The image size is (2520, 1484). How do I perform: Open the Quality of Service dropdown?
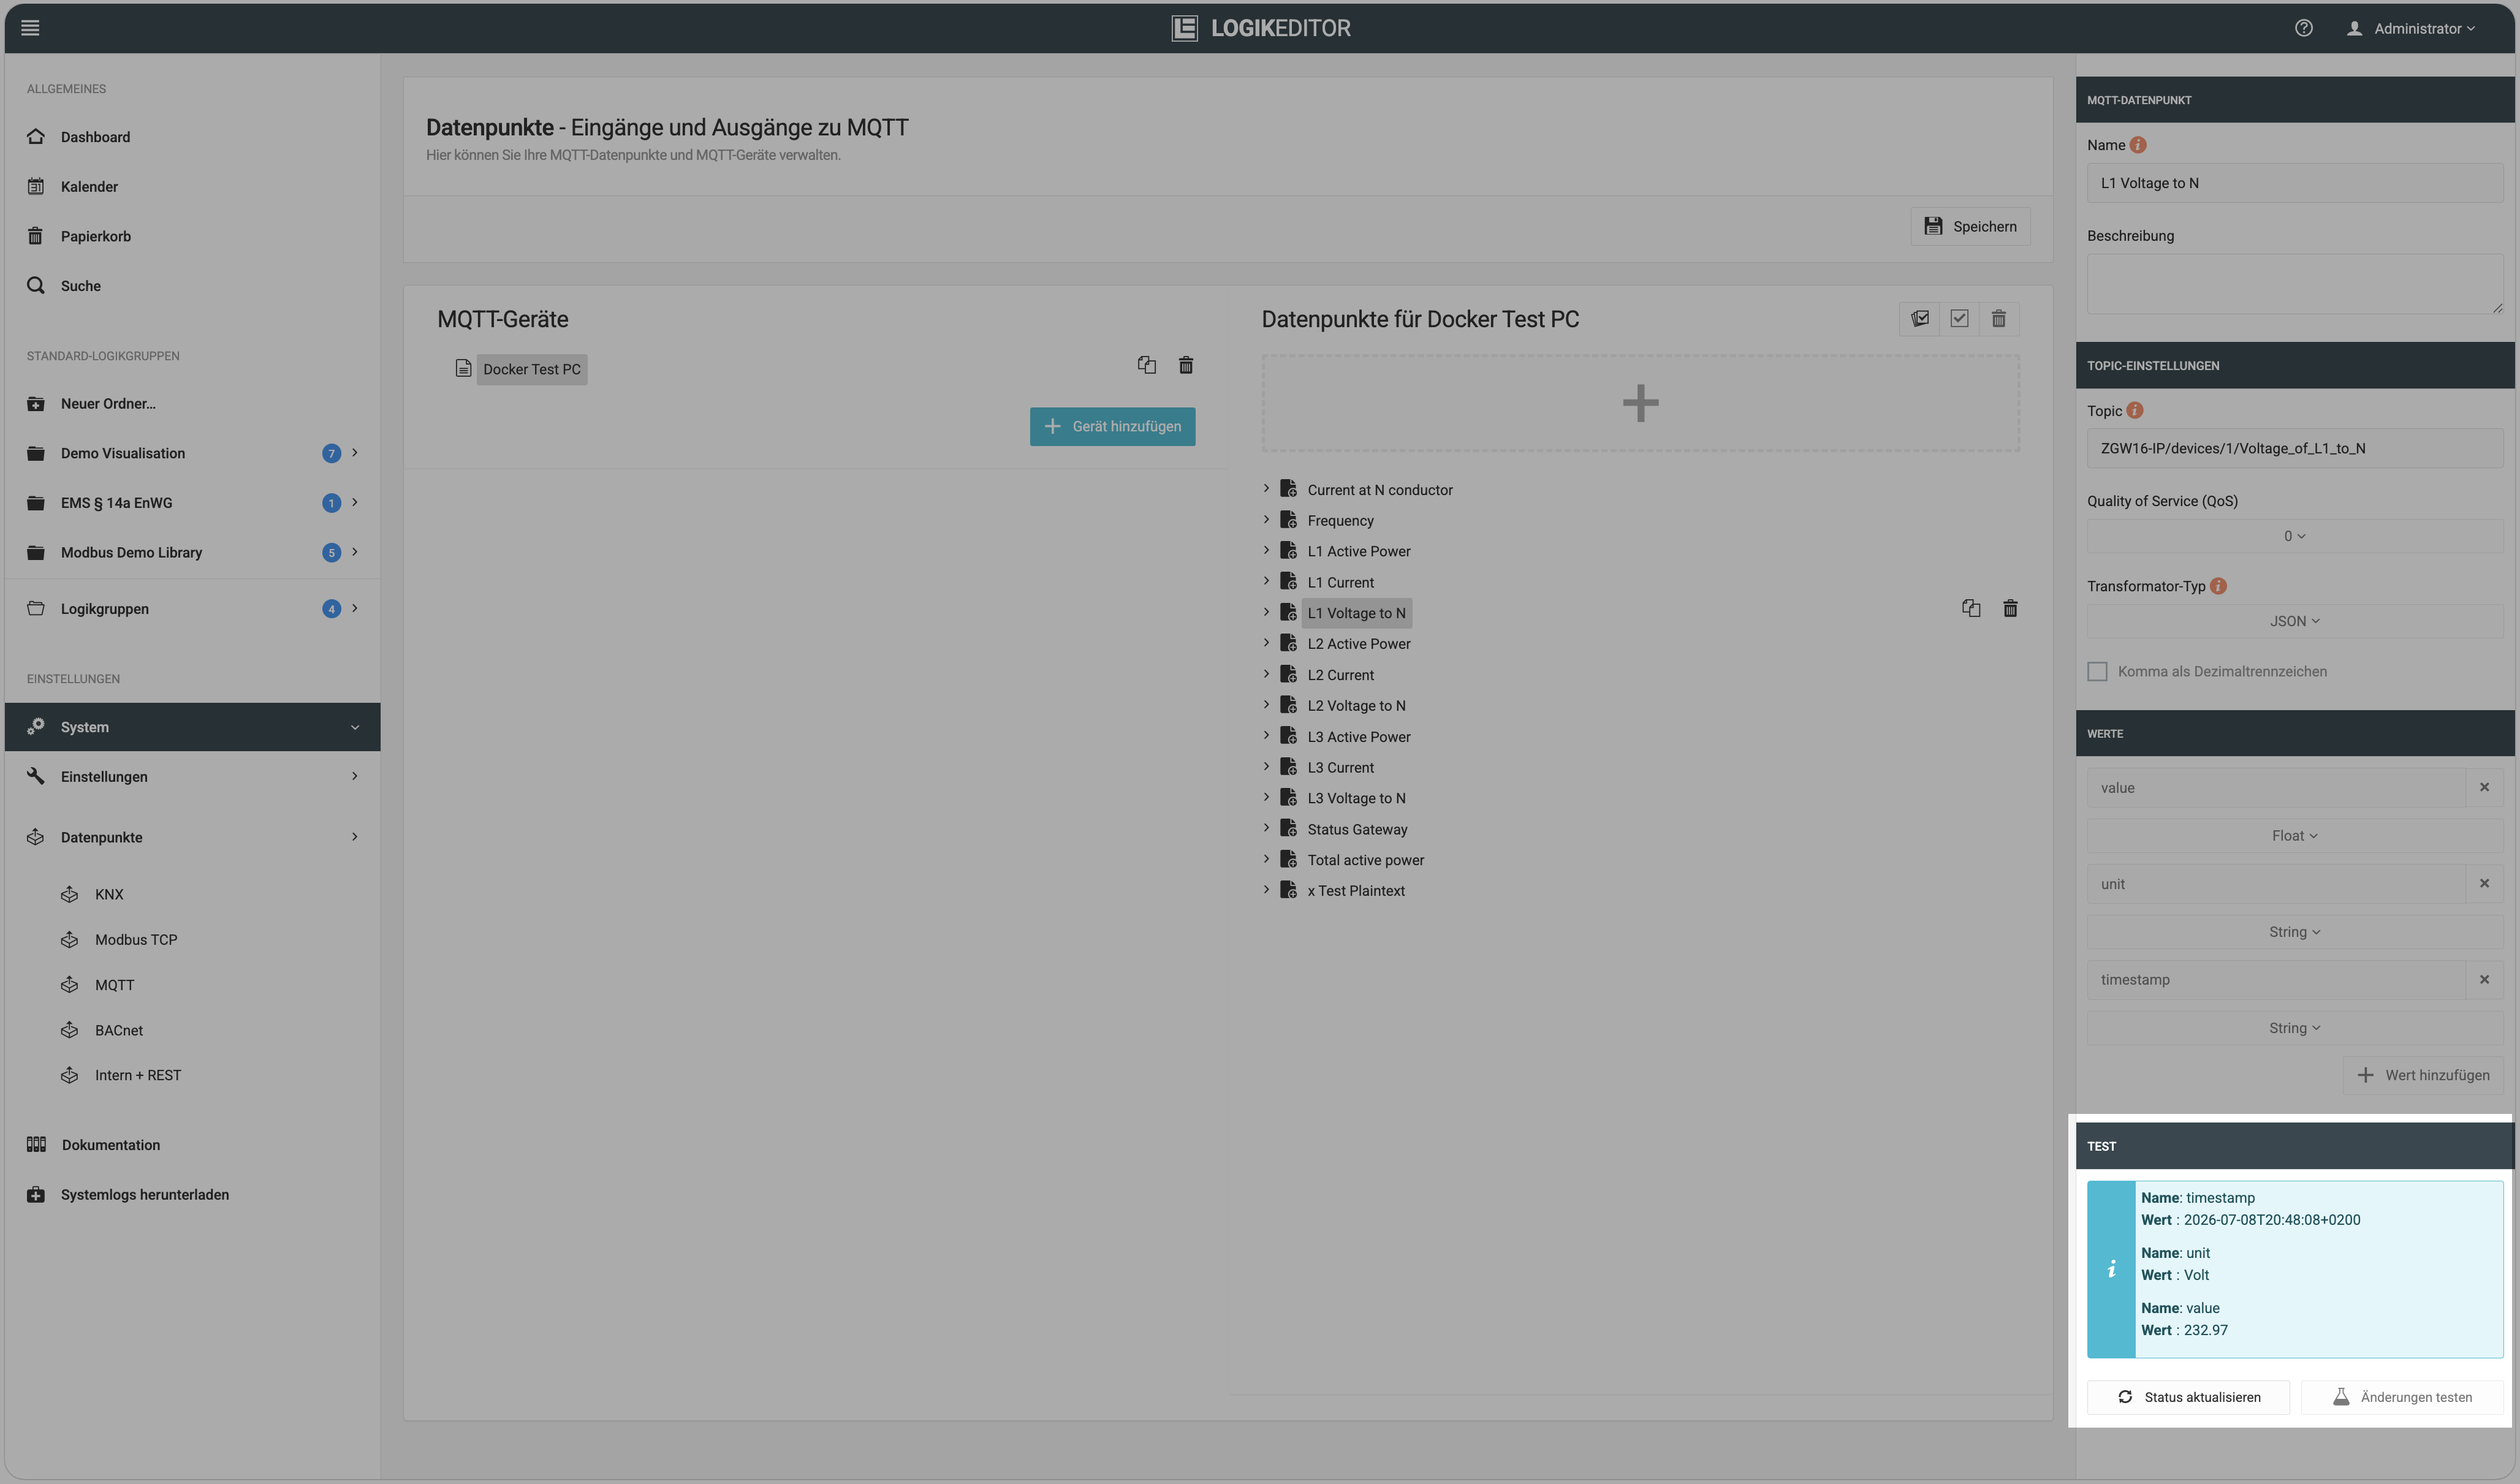[x=2294, y=537]
